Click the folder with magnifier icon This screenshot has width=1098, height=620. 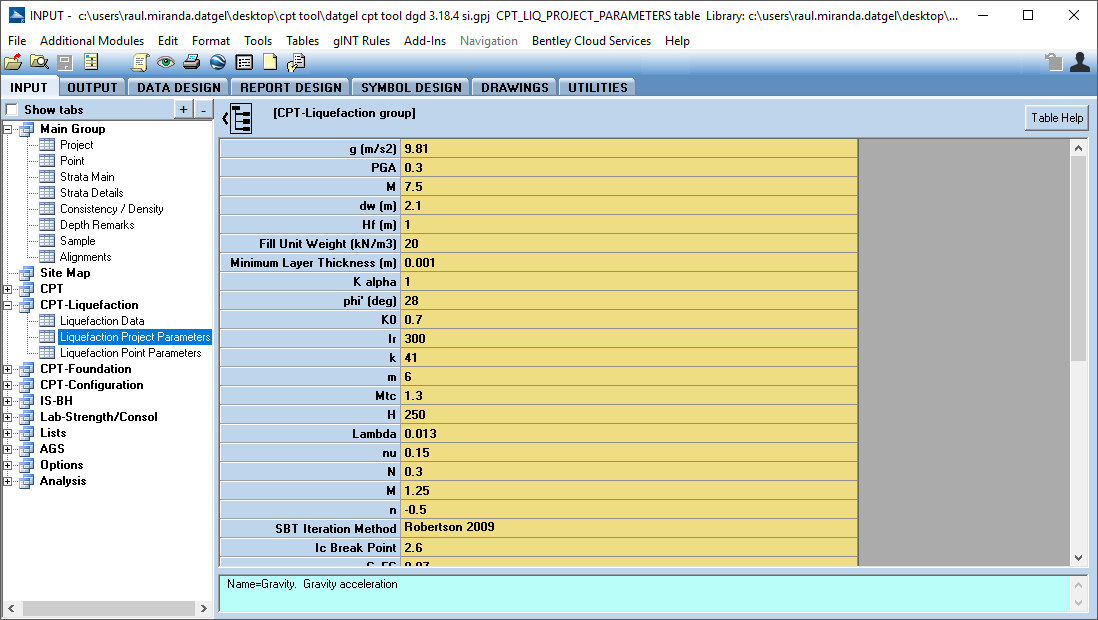coord(39,62)
